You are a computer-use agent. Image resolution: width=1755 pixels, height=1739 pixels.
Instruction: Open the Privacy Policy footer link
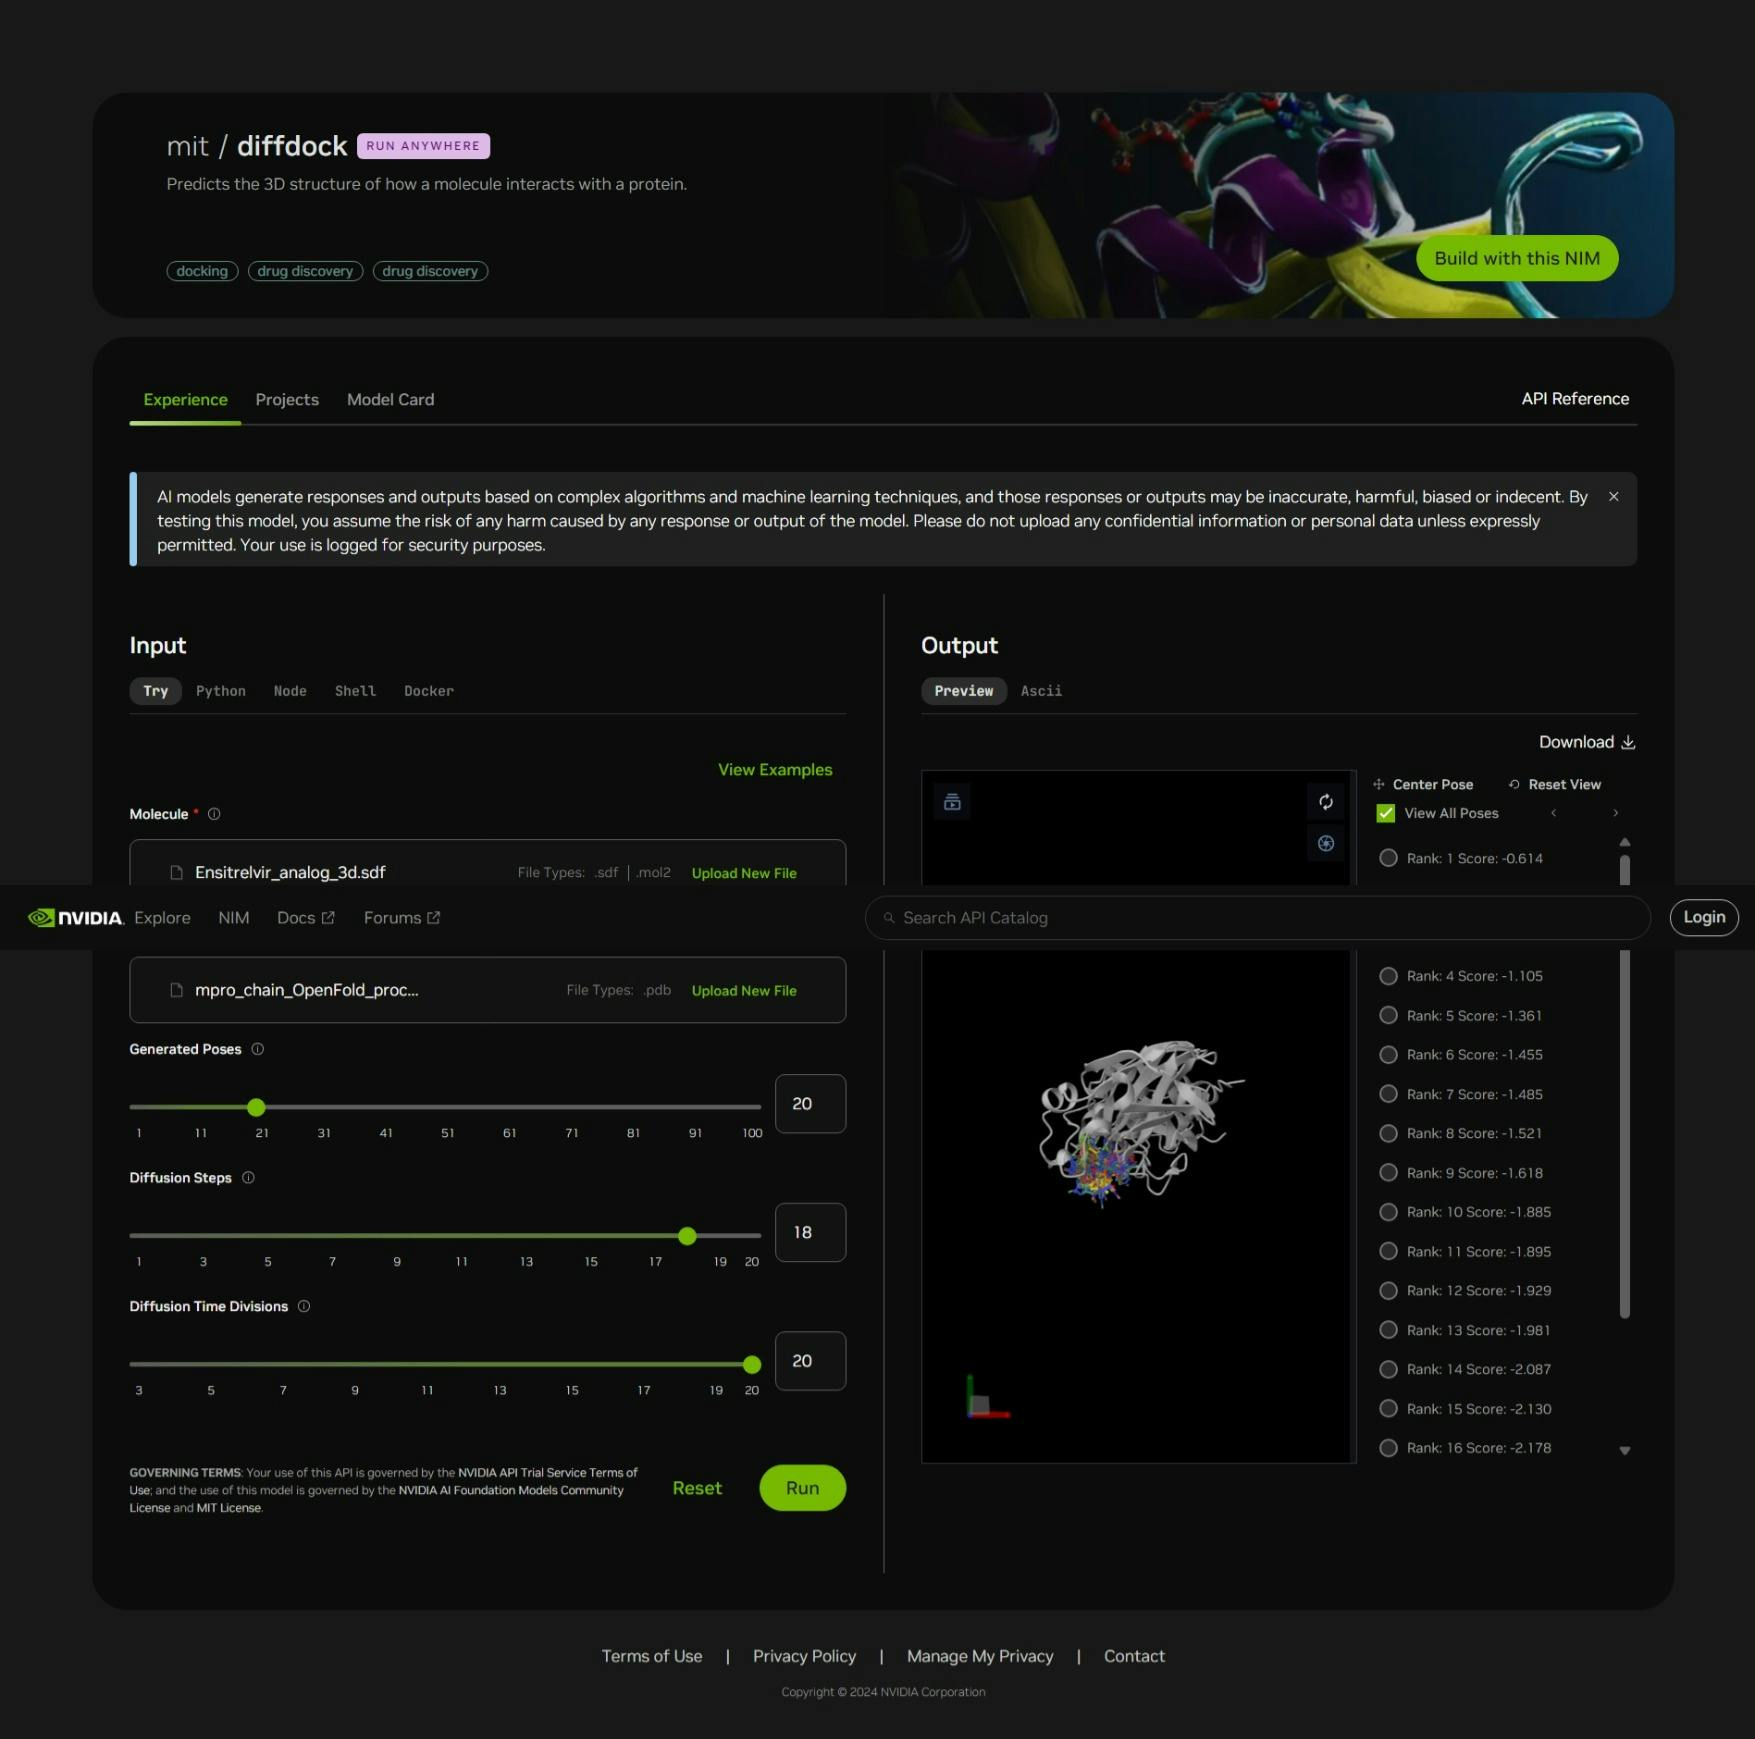click(804, 1656)
